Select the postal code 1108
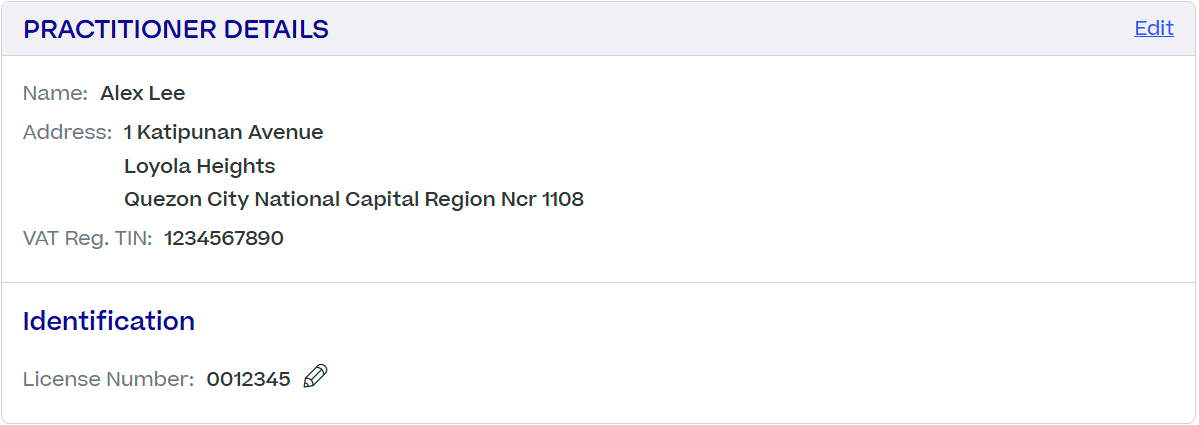 tap(563, 200)
